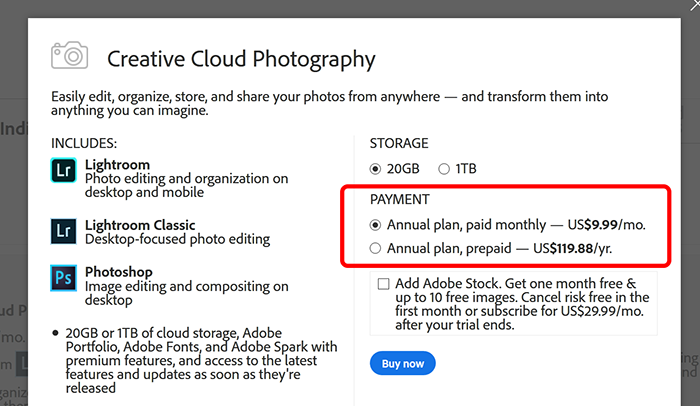Close the dialog with the X icon

[x=695, y=4]
